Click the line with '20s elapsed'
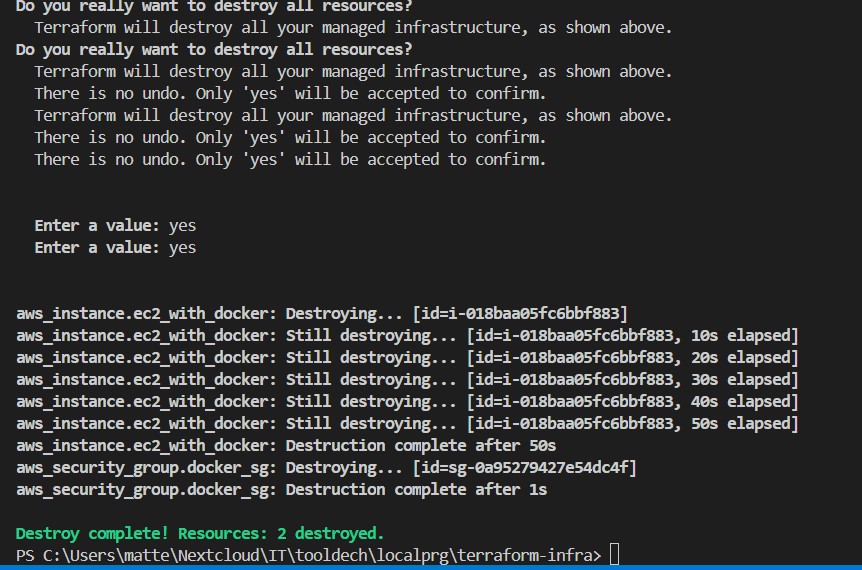Image resolution: width=862 pixels, height=570 pixels. pos(407,358)
